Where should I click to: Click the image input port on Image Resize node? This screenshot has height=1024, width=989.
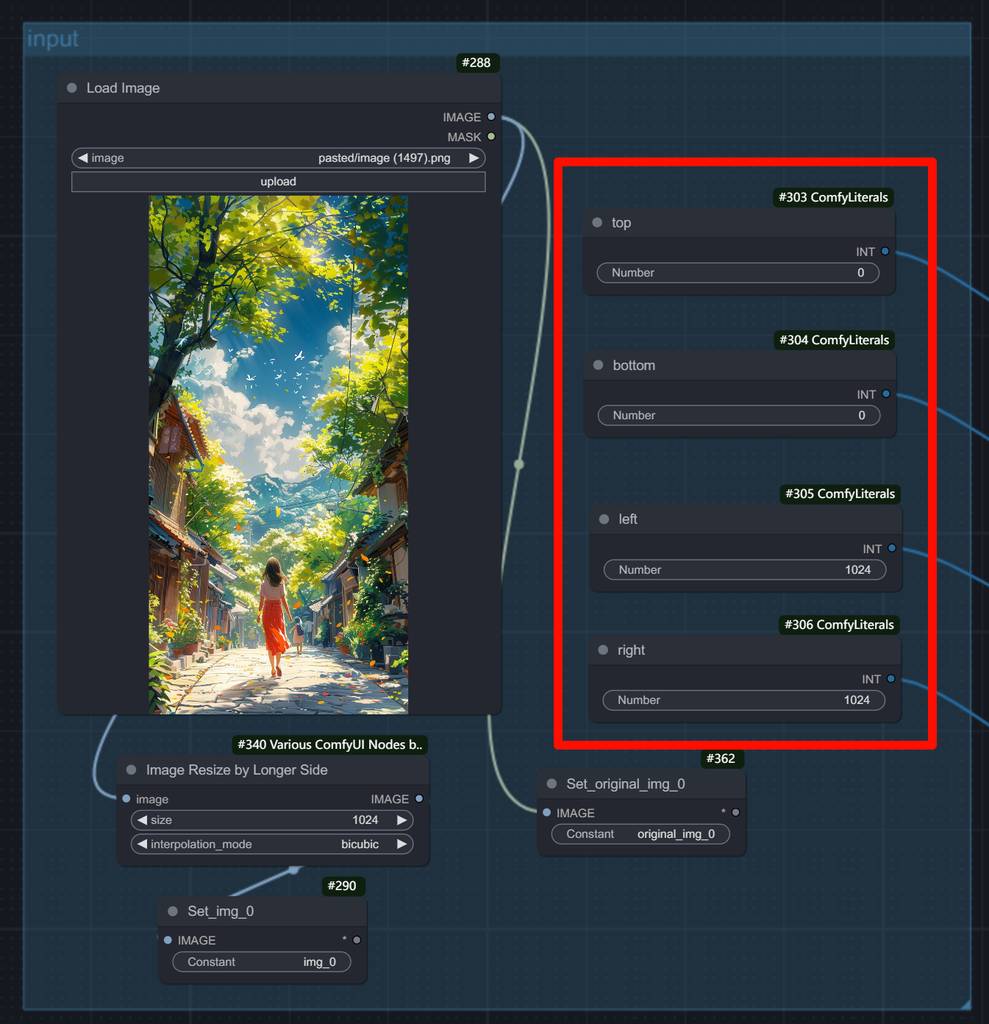126,799
